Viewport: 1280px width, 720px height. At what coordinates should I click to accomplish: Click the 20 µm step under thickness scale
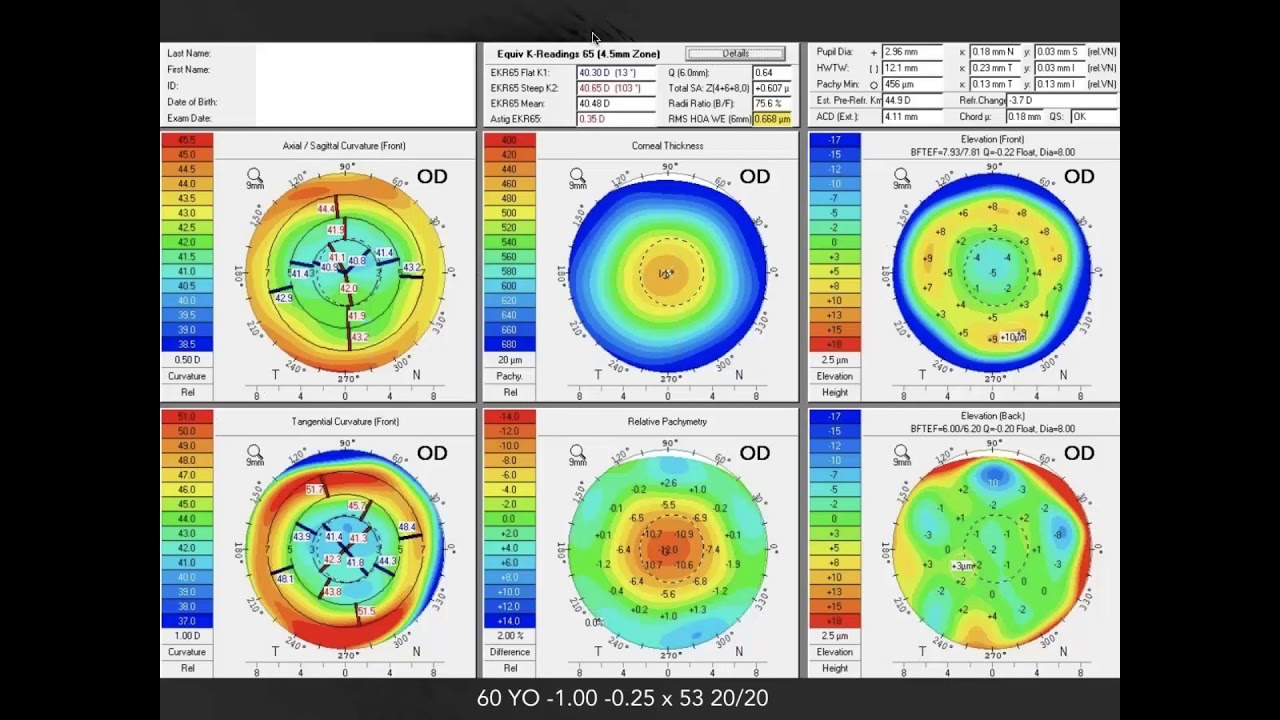tap(510, 360)
